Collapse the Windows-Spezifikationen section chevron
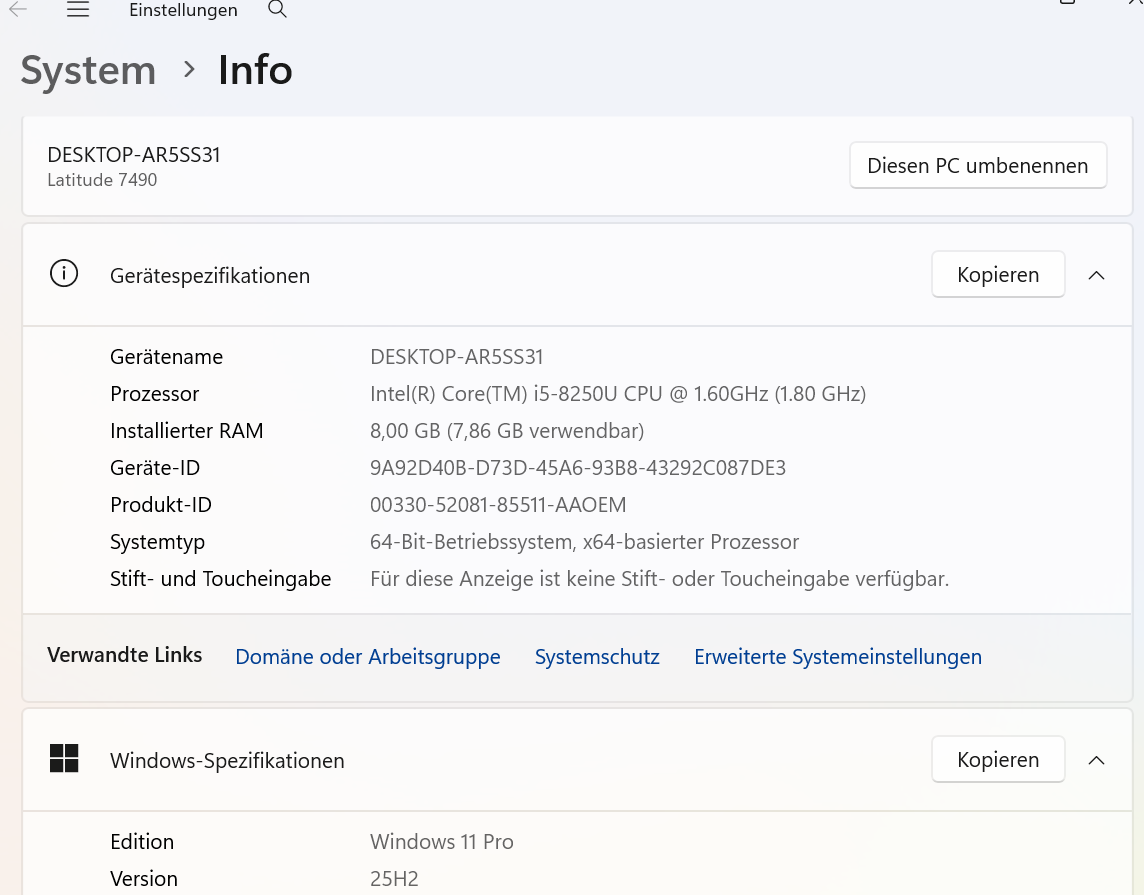 (1096, 760)
